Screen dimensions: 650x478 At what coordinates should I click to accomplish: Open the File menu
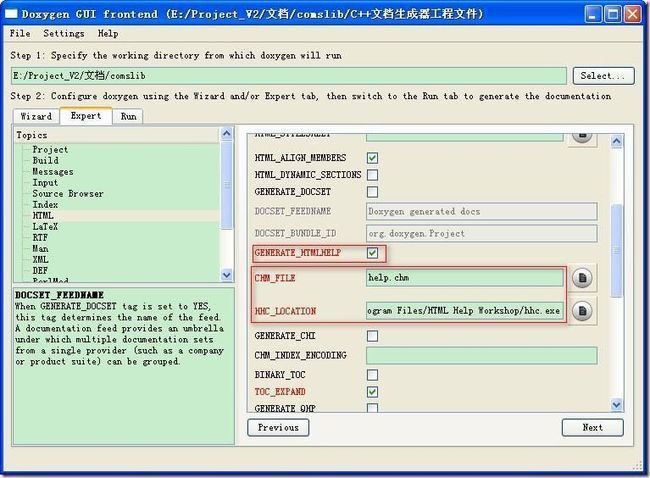(x=20, y=34)
